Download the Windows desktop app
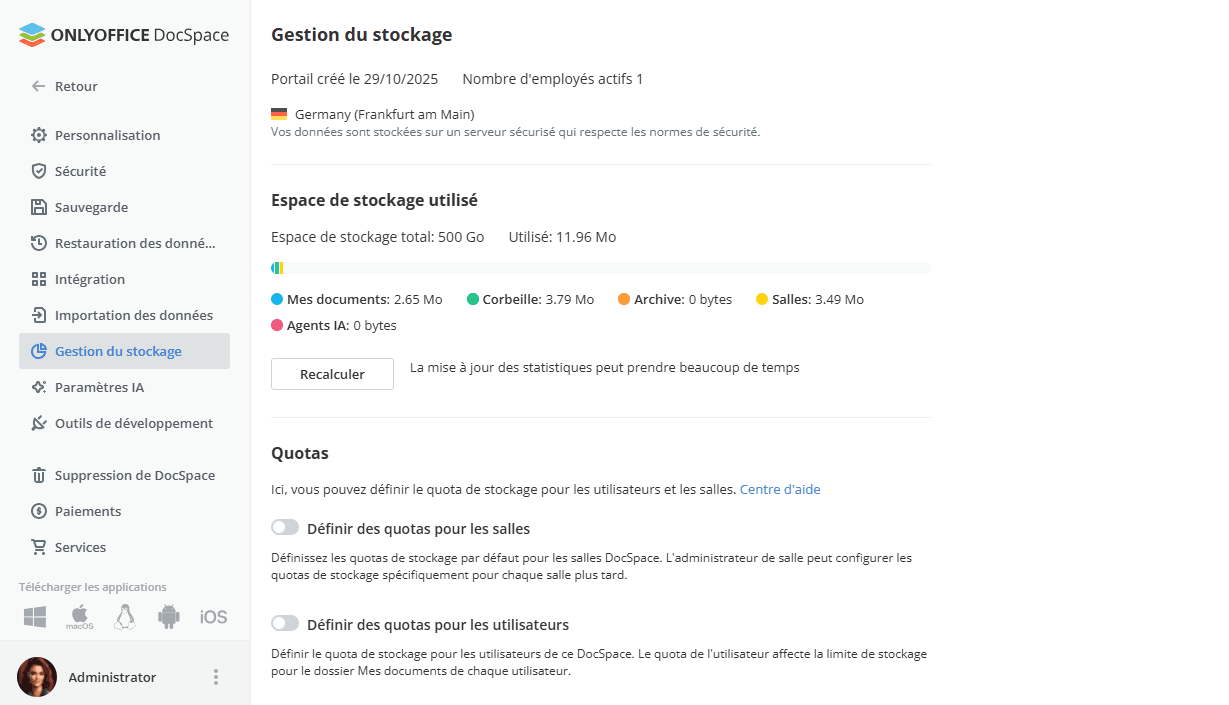Image resolution: width=1229 pixels, height=705 pixels. tap(34, 617)
